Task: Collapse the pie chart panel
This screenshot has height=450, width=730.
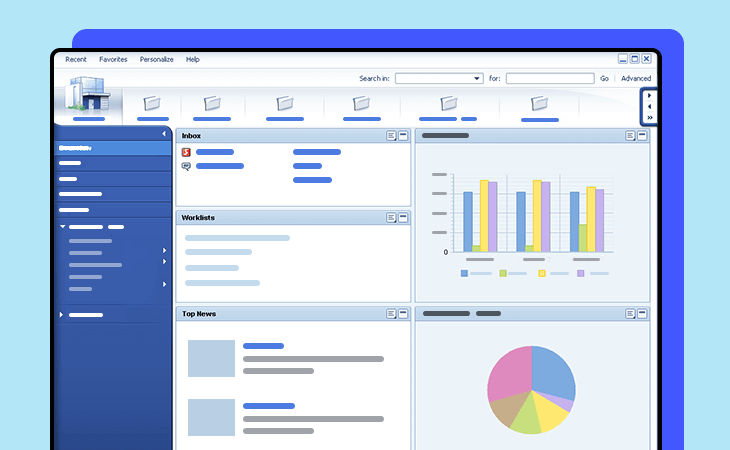Action: point(642,314)
